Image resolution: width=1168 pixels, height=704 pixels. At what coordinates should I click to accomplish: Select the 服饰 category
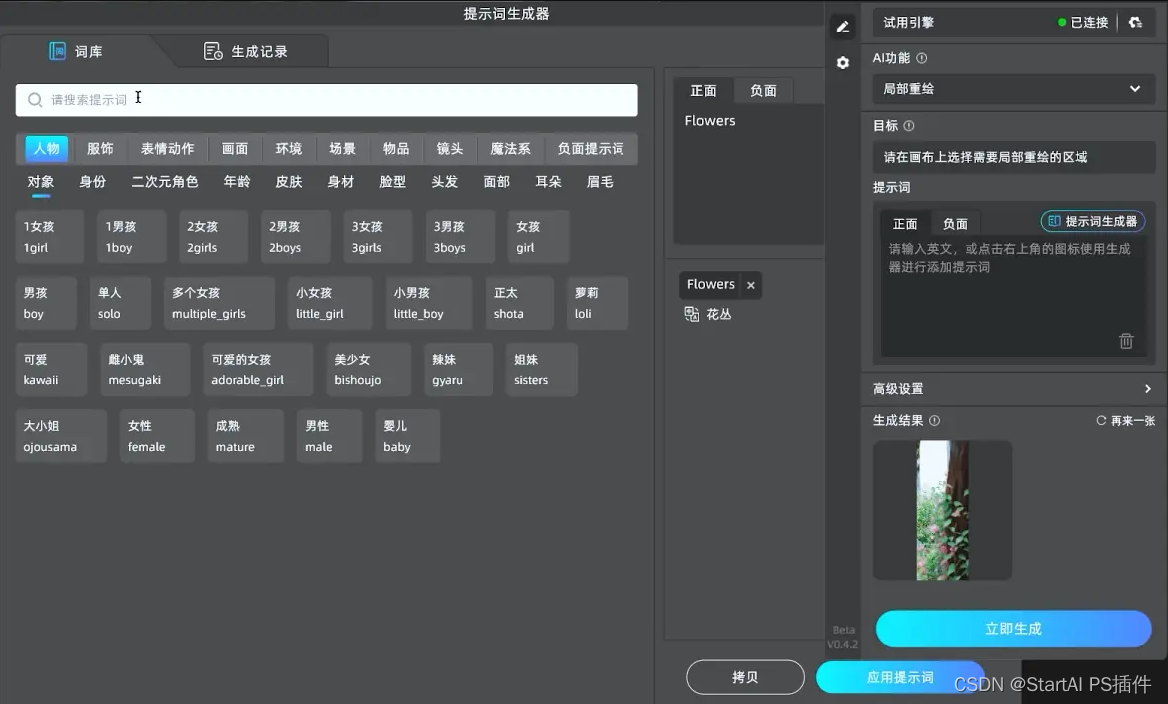(x=100, y=149)
